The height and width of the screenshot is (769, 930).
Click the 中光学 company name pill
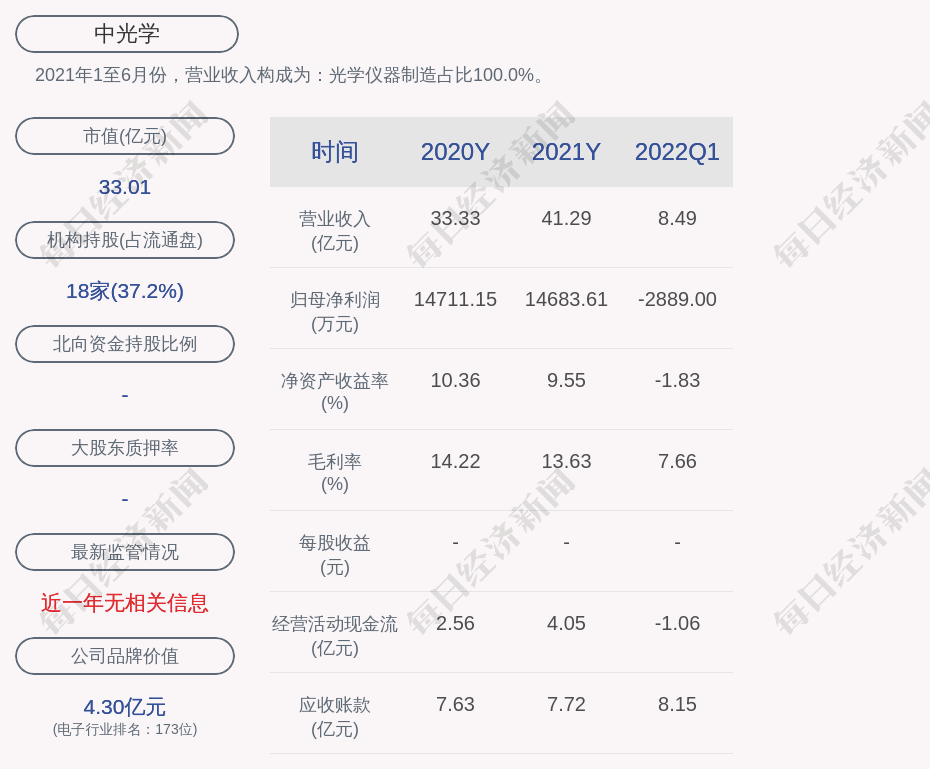[127, 34]
